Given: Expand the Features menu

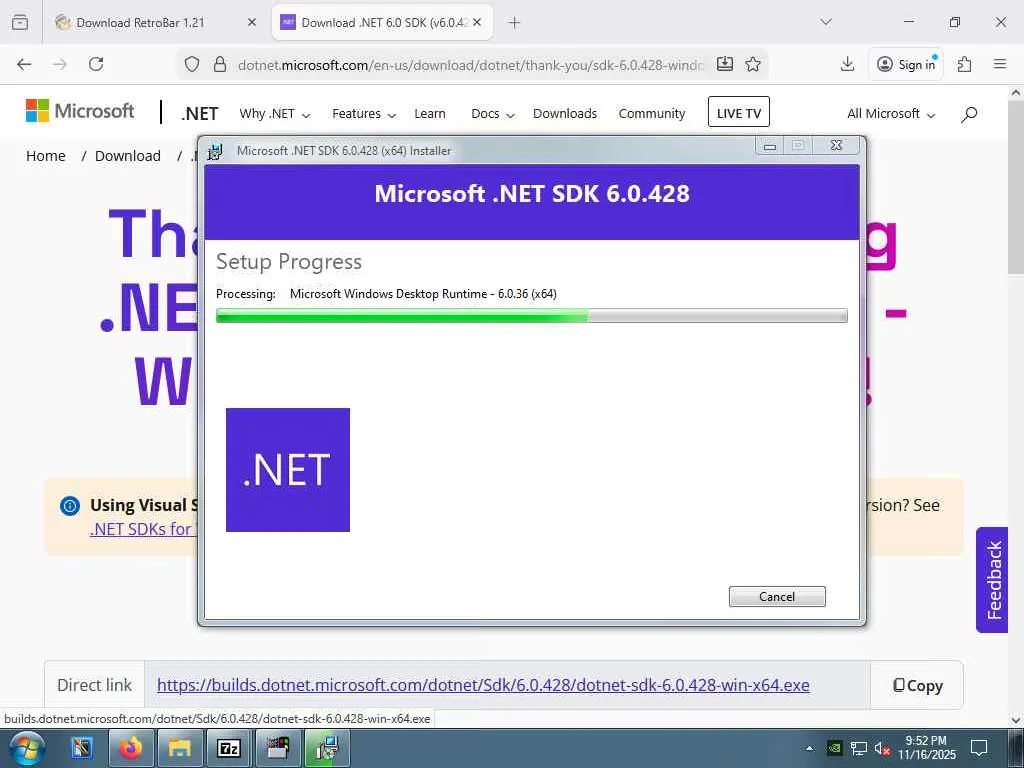Looking at the screenshot, I should (x=364, y=114).
